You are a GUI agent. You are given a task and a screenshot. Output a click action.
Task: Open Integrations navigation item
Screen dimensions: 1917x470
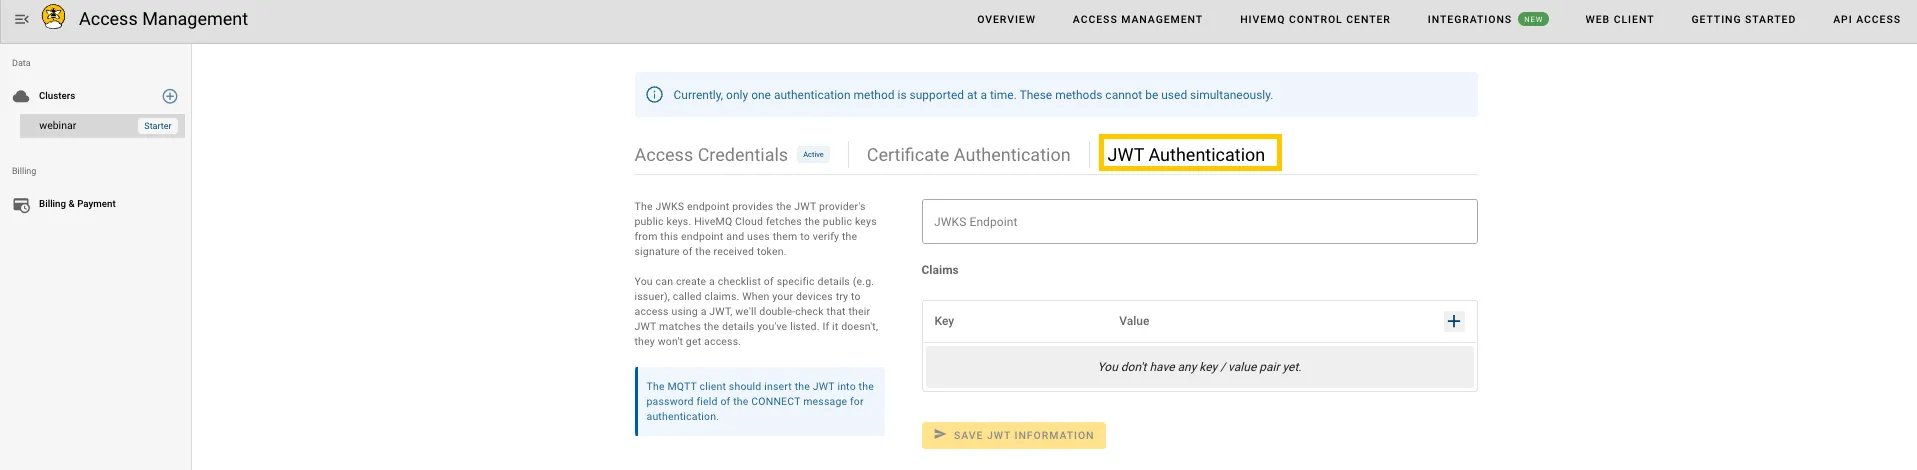pyautogui.click(x=1469, y=19)
